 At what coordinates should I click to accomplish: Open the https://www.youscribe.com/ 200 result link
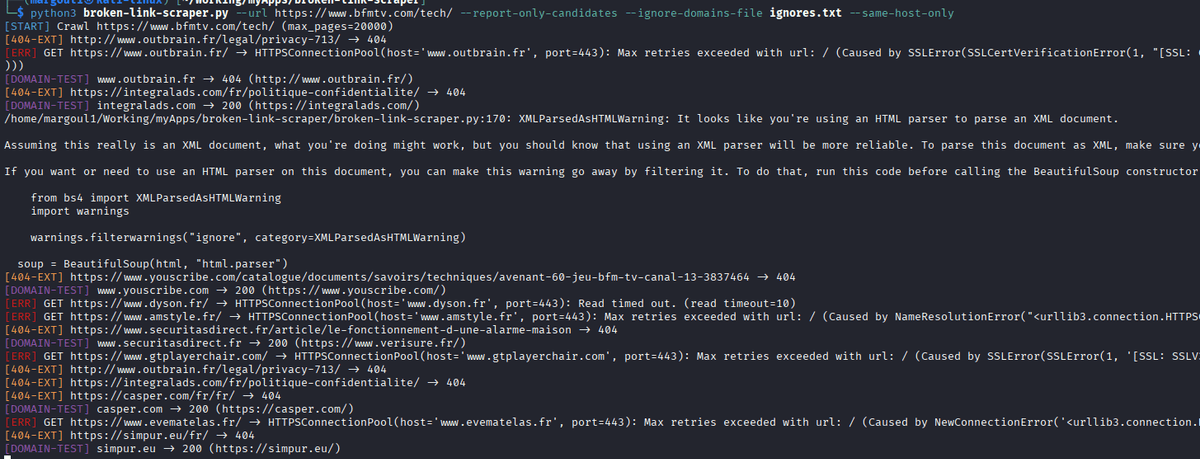(316, 289)
